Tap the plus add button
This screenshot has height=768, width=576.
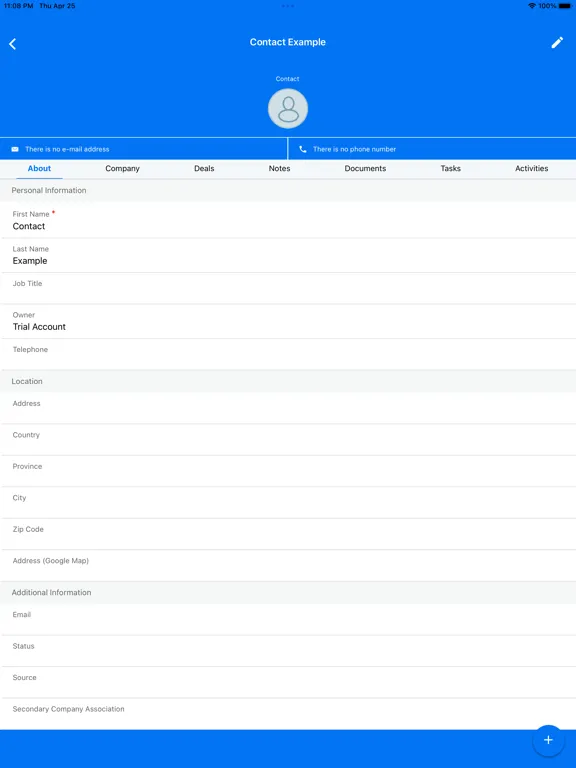pos(548,740)
